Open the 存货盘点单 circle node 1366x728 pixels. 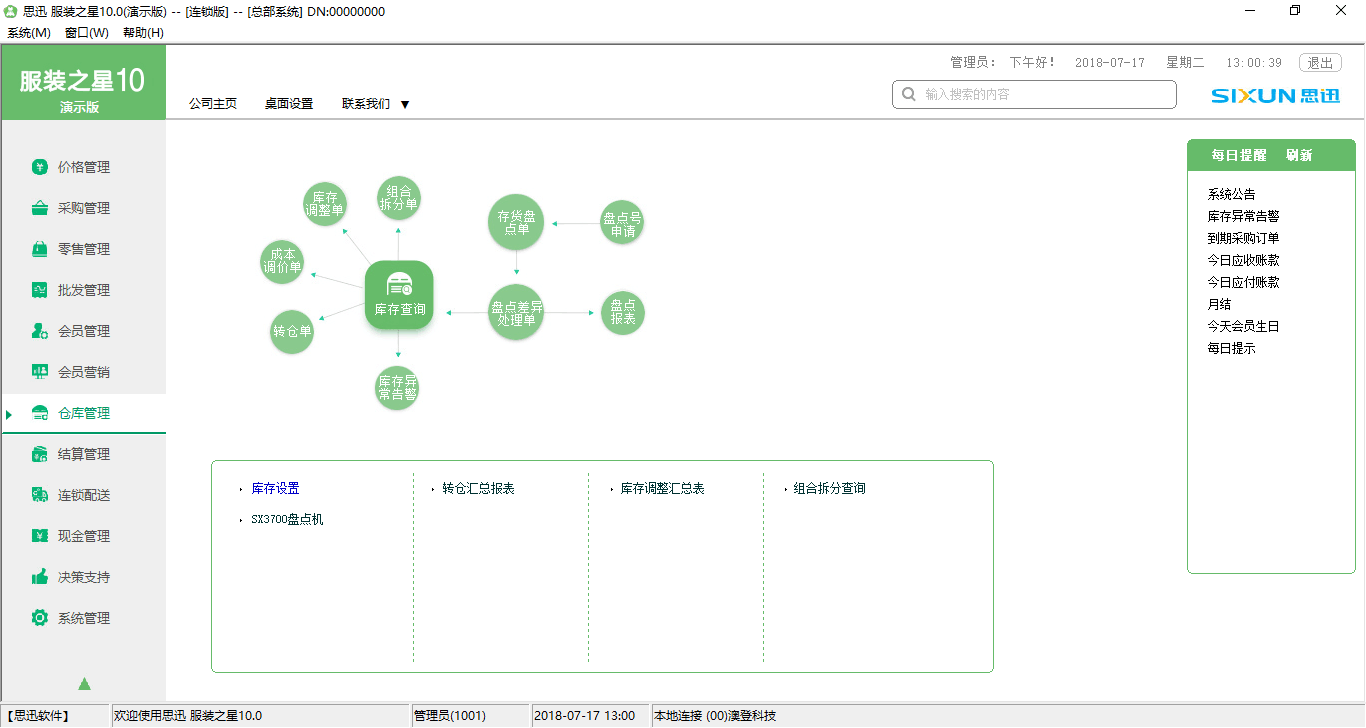tap(516, 222)
